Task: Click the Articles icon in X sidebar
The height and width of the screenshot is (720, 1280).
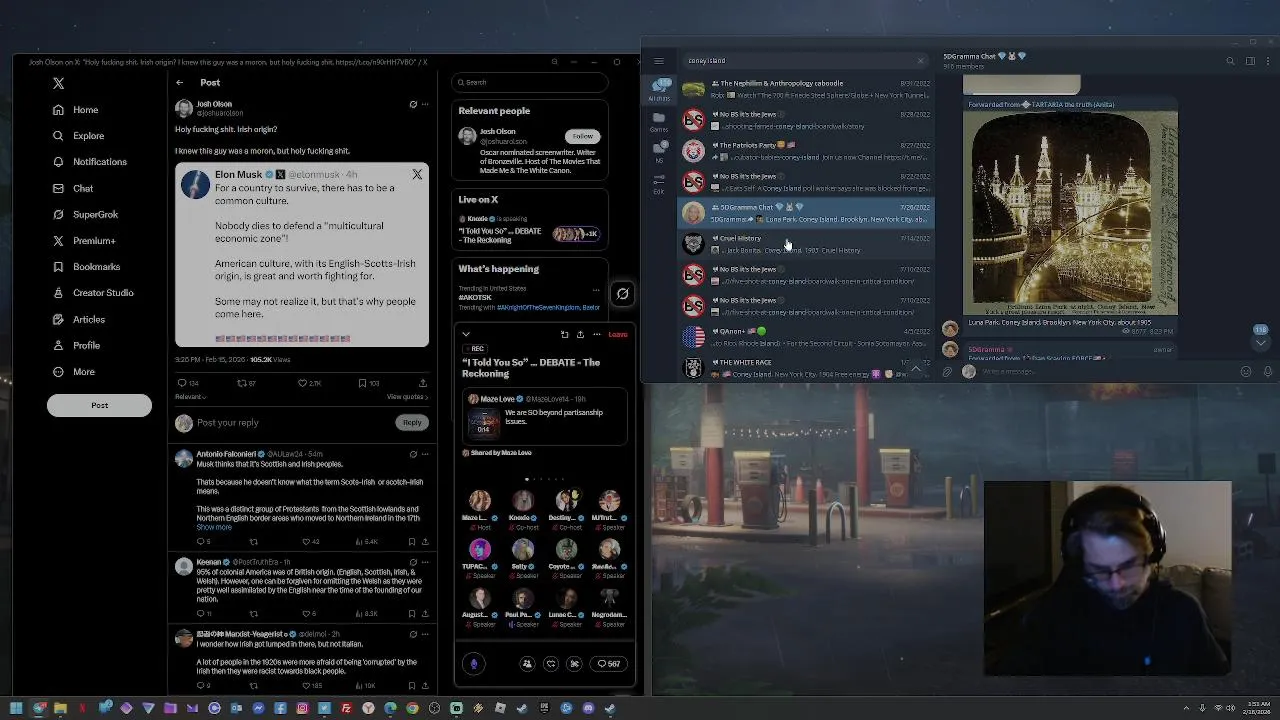Action: (58, 319)
